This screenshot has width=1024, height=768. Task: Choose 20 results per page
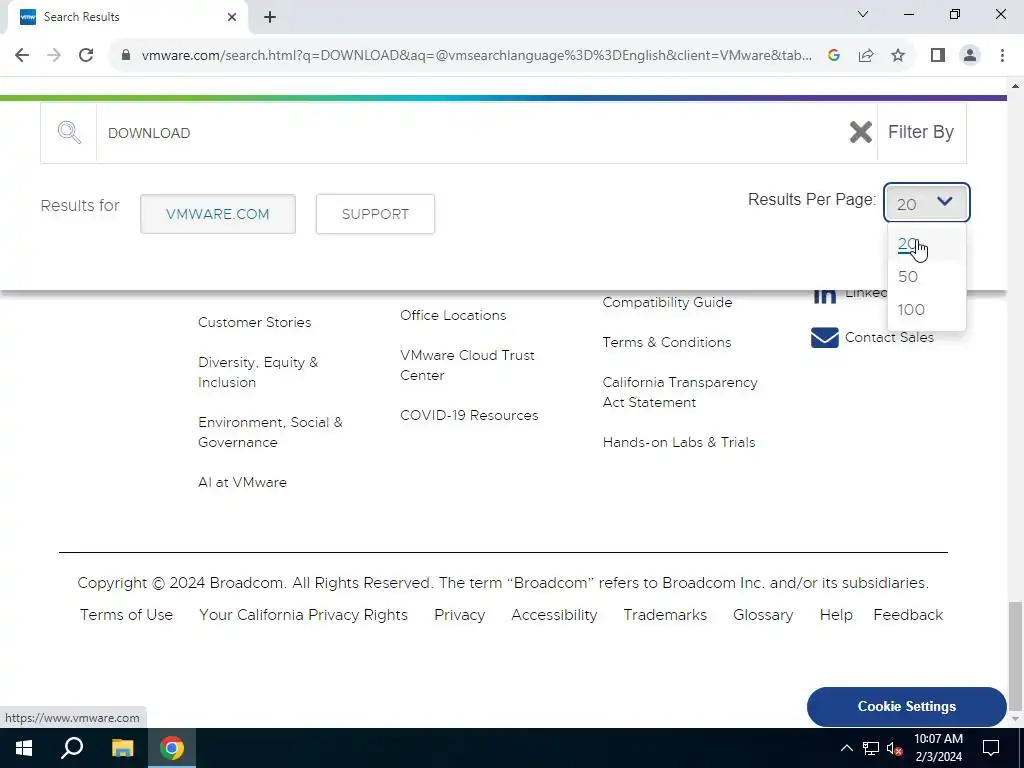coord(906,244)
